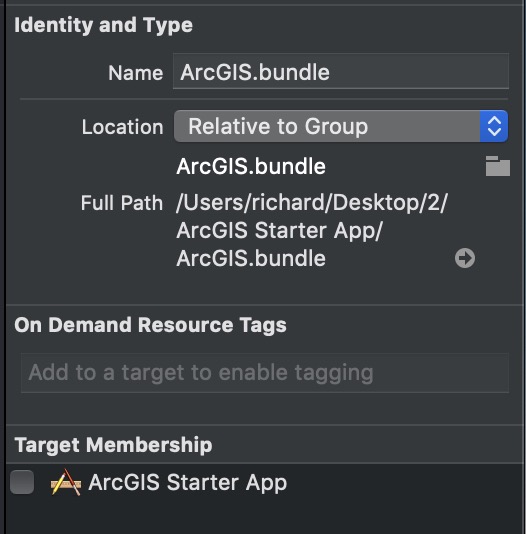Click the last ArcGIS.bundle line of full path
The height and width of the screenshot is (534, 526).
tap(251, 258)
